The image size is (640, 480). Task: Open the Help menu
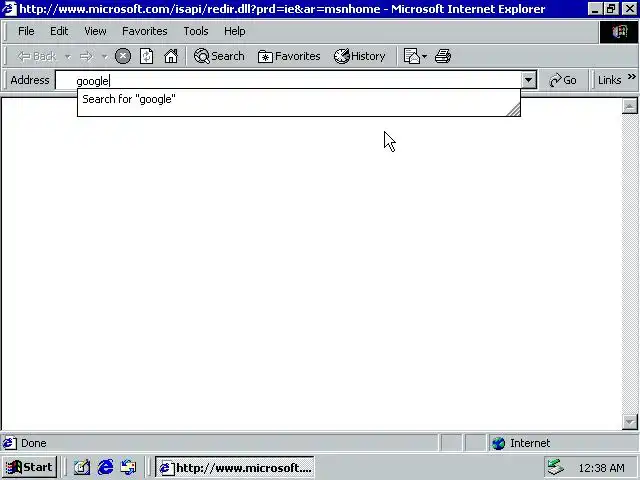click(x=235, y=31)
